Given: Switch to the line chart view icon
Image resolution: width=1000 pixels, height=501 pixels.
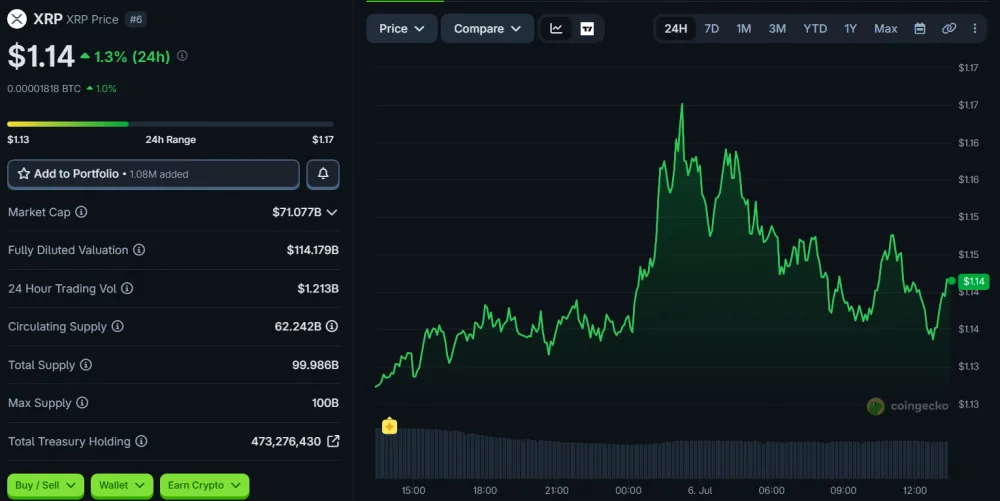Looking at the screenshot, I should coord(556,29).
